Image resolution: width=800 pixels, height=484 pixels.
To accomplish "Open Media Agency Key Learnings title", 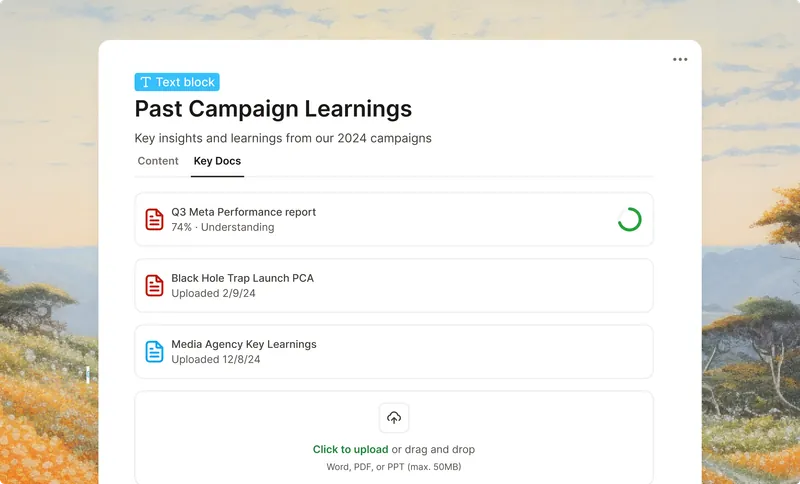I will 244,344.
